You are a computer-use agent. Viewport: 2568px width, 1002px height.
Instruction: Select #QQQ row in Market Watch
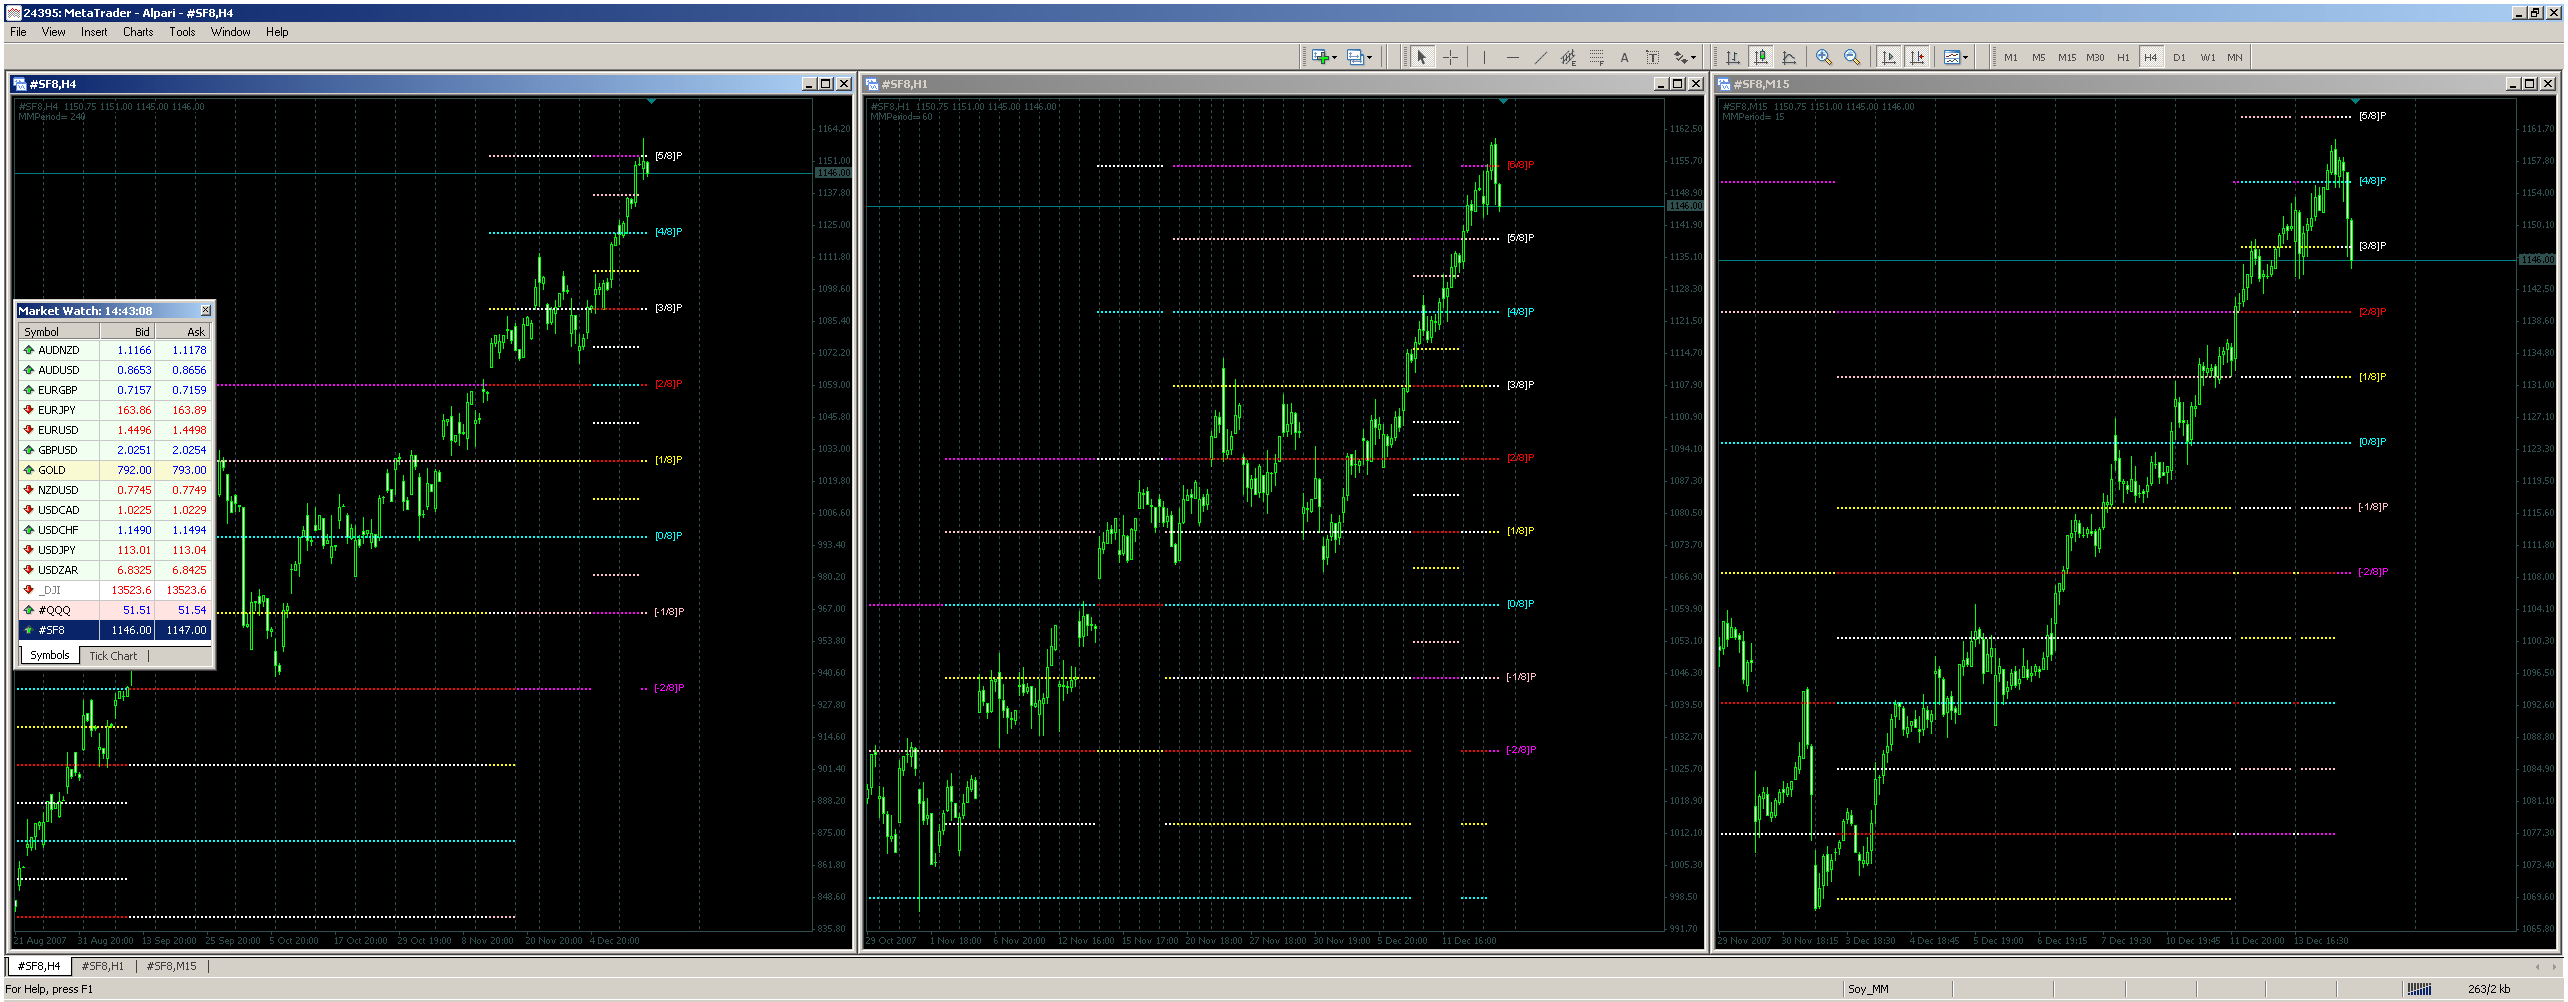click(x=115, y=610)
